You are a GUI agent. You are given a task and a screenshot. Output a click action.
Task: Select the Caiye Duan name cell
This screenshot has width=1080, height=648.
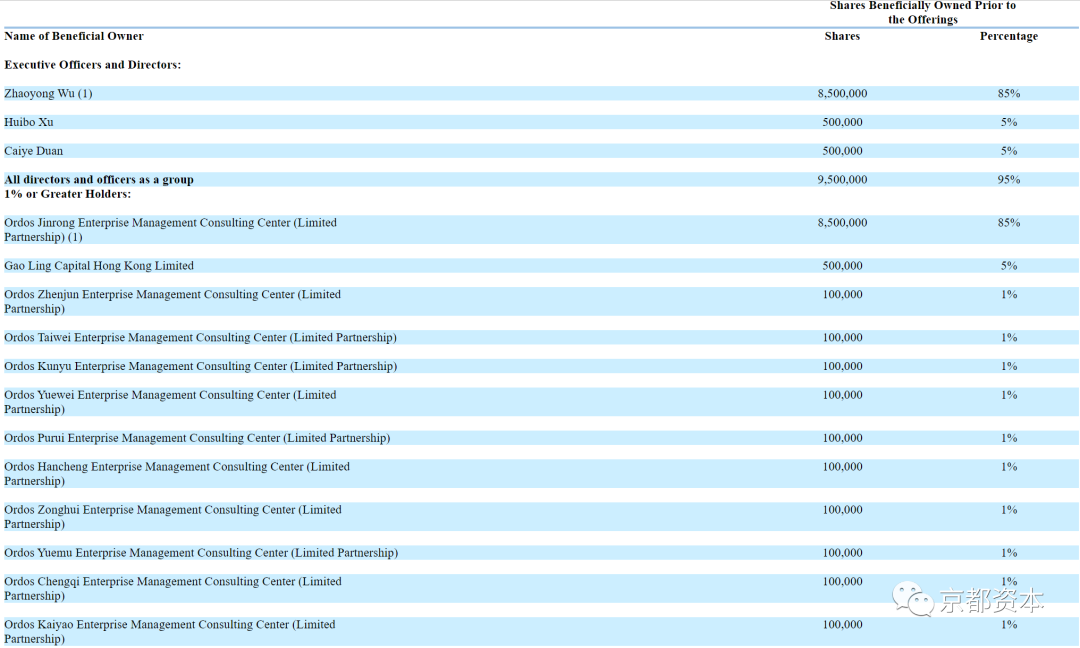pyautogui.click(x=34, y=151)
